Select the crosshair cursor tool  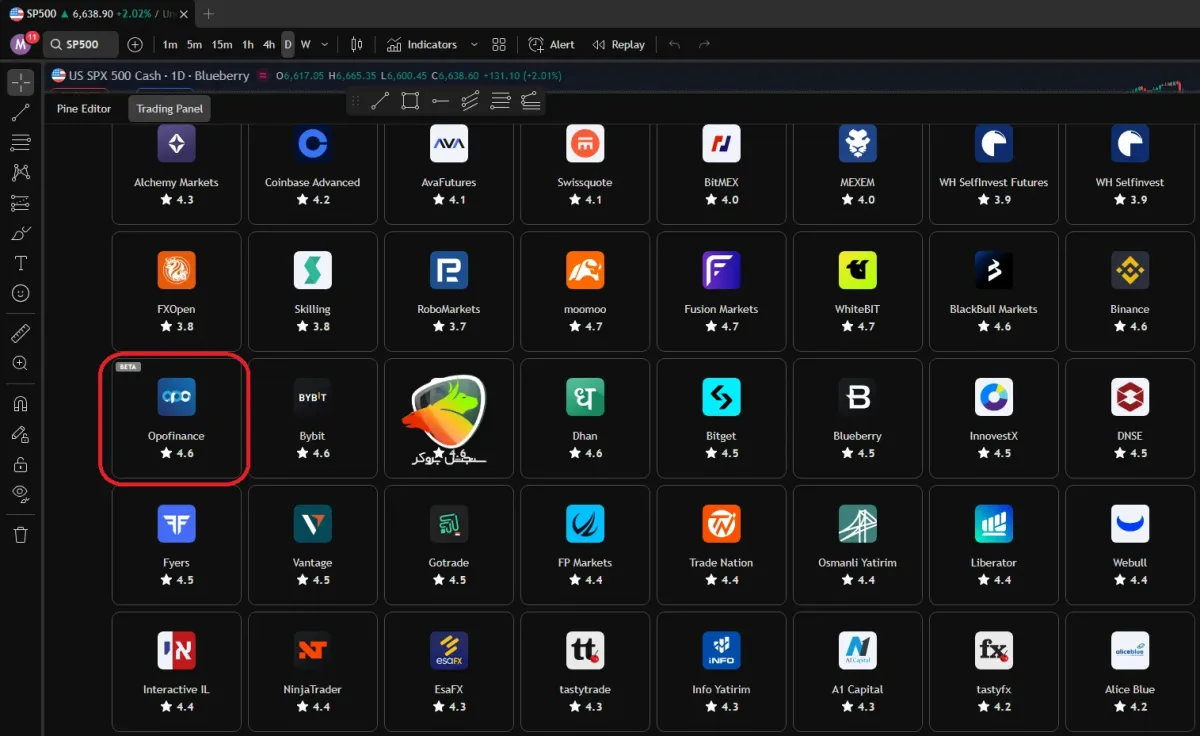click(x=20, y=82)
